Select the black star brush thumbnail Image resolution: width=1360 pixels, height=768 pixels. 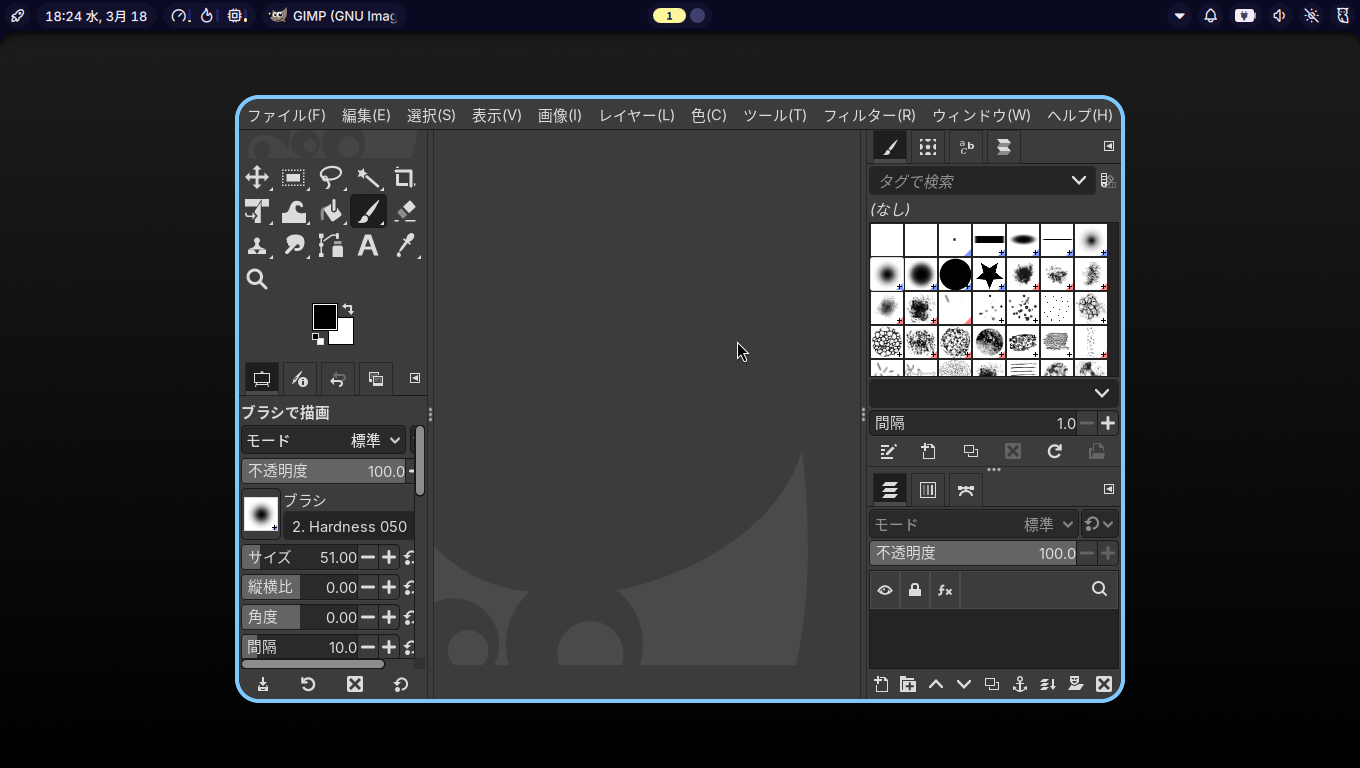click(989, 273)
